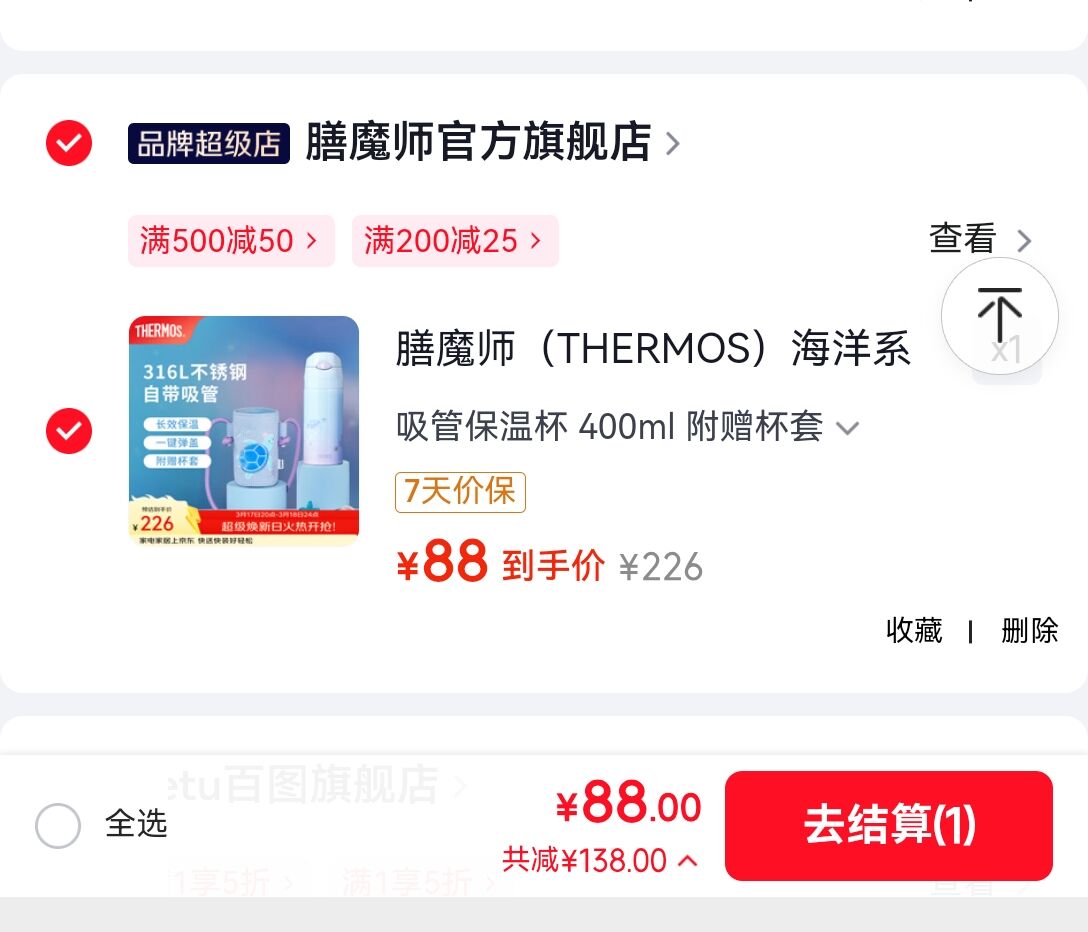Click 去结算(1) checkout button
The height and width of the screenshot is (932, 1088).
[x=889, y=826]
